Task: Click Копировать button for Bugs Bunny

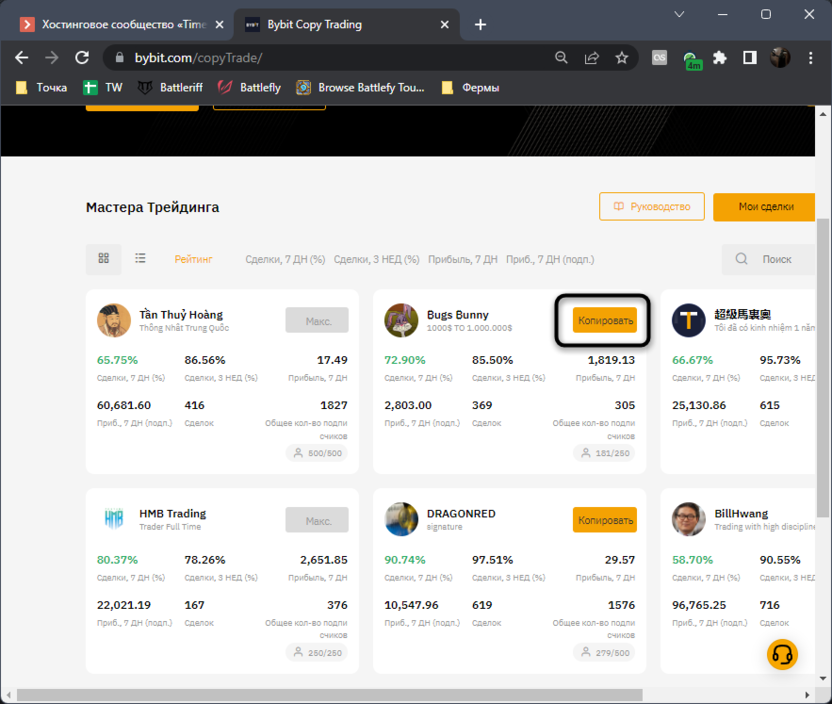Action: pos(604,320)
